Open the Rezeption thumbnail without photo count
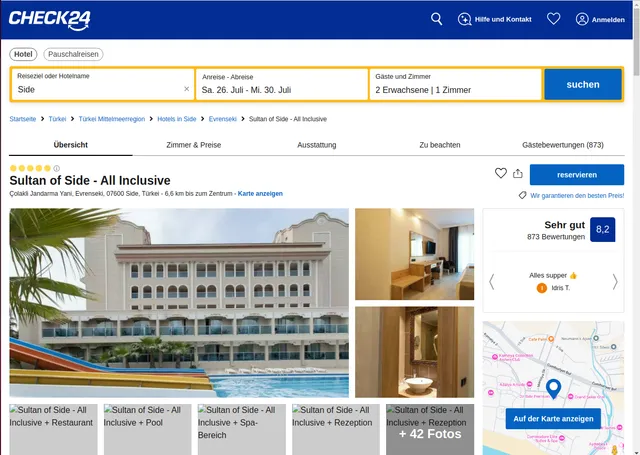Image resolution: width=640 pixels, height=455 pixels. point(336,429)
